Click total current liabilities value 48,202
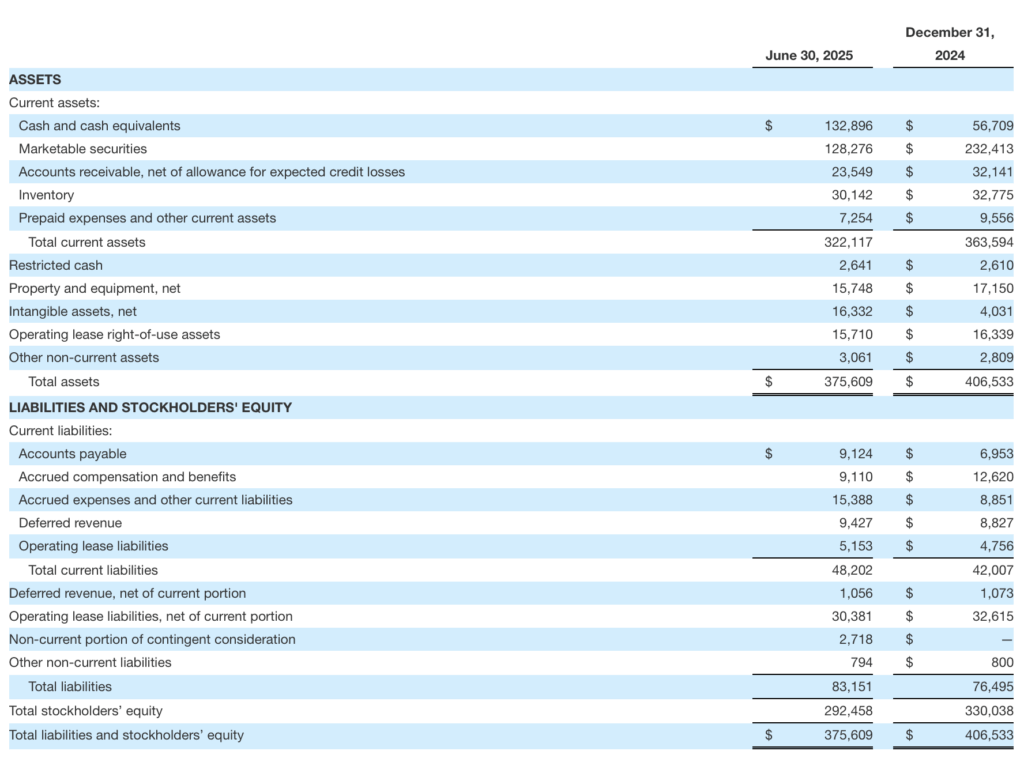Screen dimensions: 1024x762 pyautogui.click(x=852, y=570)
